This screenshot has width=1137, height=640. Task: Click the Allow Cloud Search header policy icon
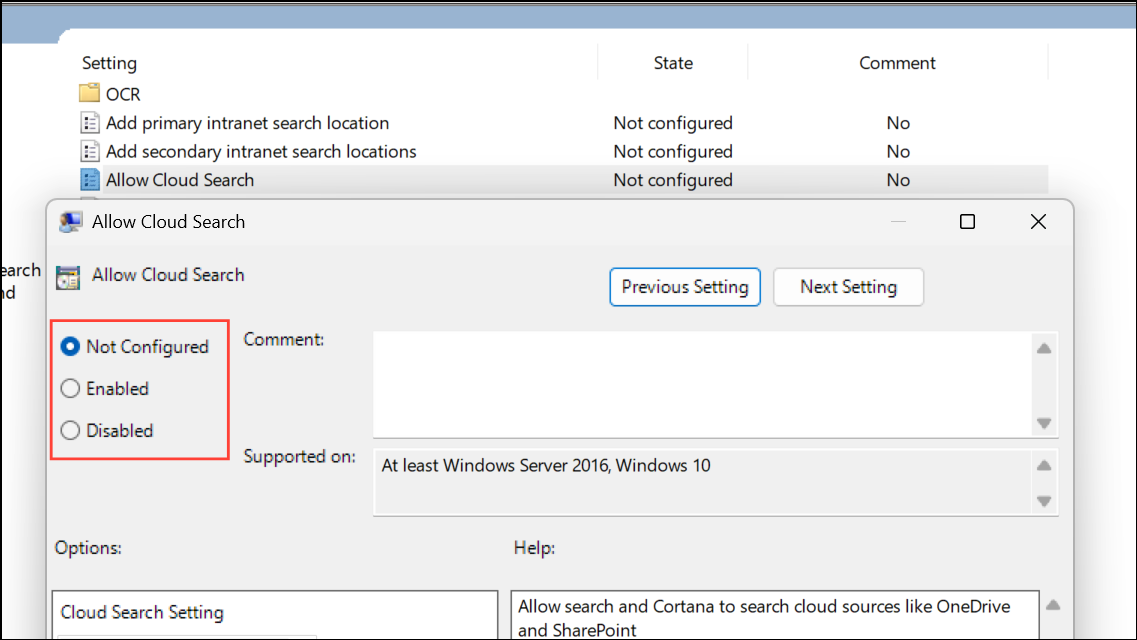[x=68, y=277]
